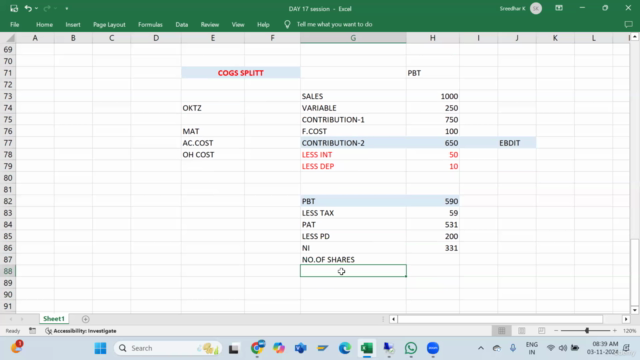Click the zoom in plus button
The image size is (640, 360).
coord(615,331)
